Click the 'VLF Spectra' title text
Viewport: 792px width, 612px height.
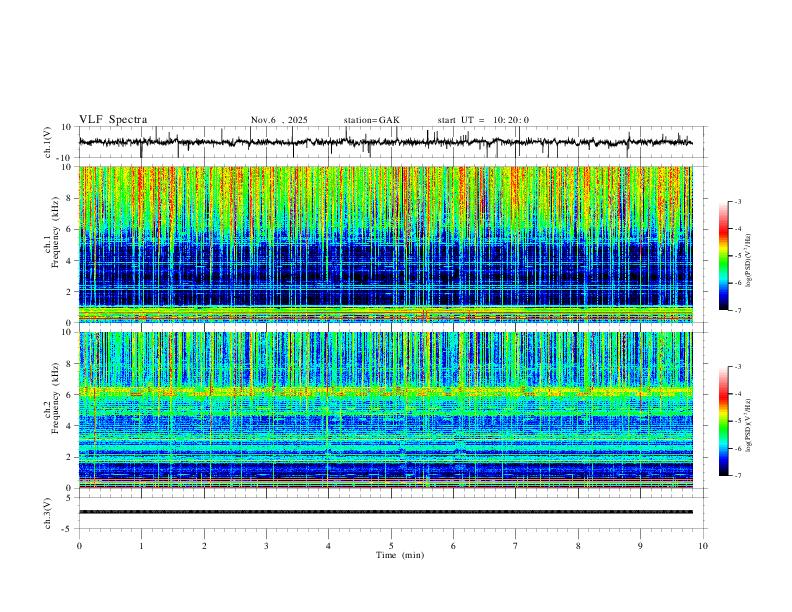[x=113, y=120]
